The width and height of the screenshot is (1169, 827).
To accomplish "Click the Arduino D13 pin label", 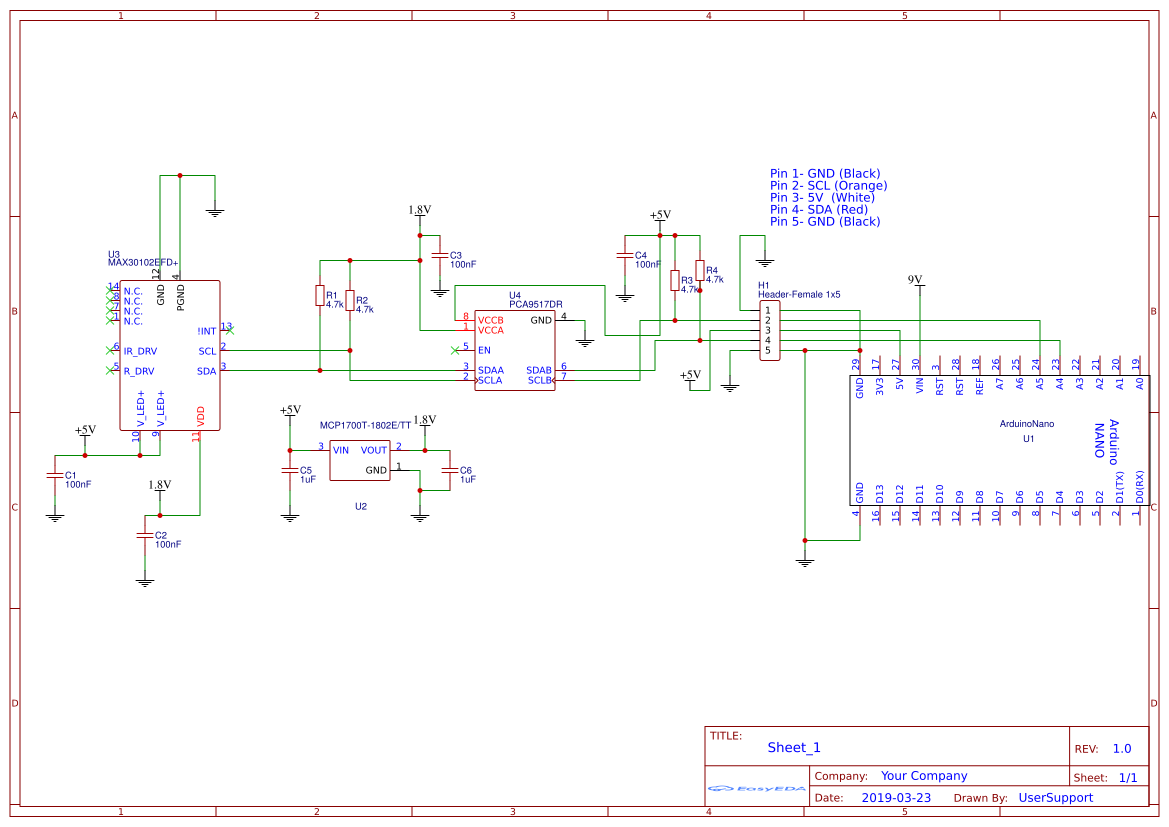I will click(880, 493).
